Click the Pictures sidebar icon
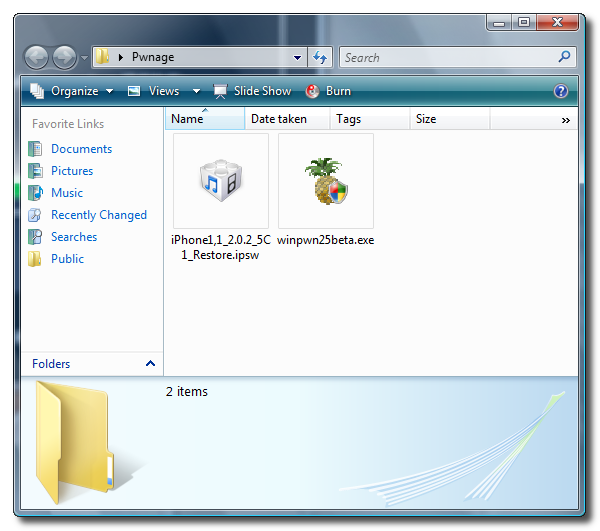 coord(35,171)
